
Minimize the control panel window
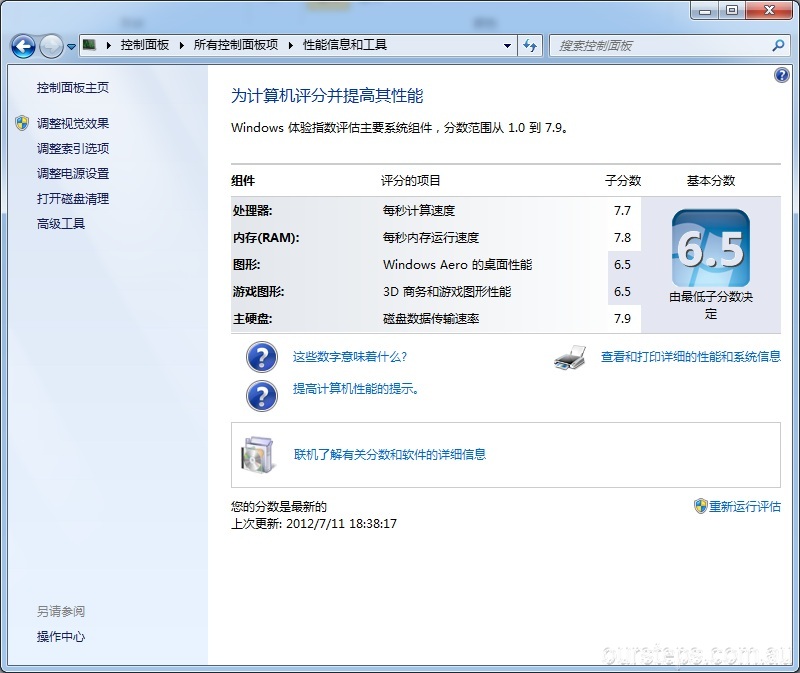(x=705, y=11)
